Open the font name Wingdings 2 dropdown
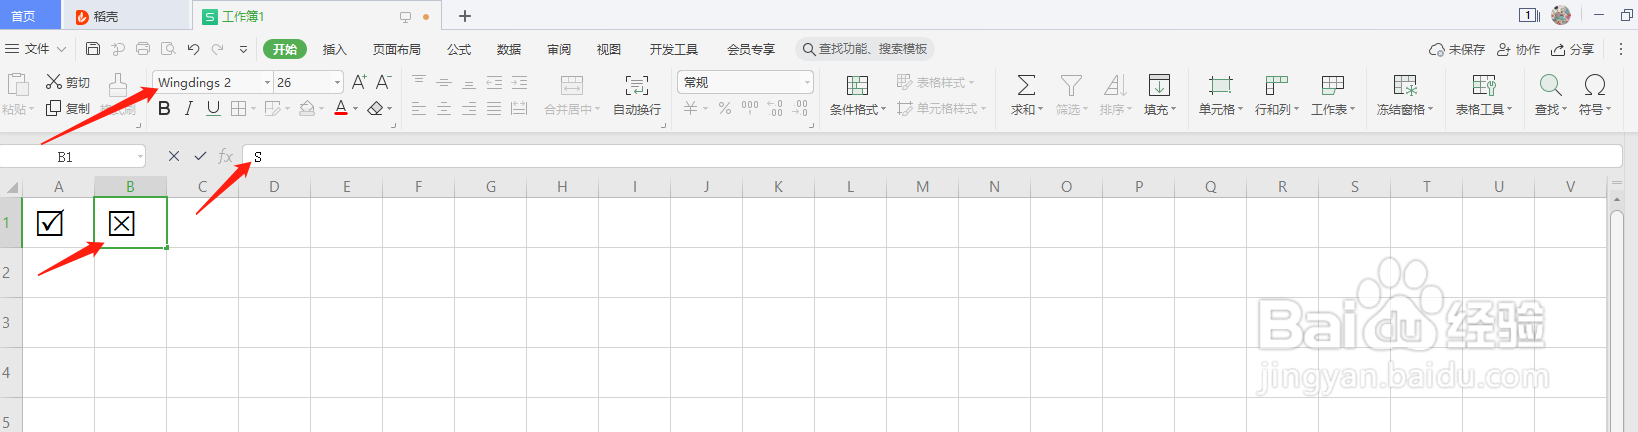This screenshot has height=432, width=1638. click(x=267, y=82)
